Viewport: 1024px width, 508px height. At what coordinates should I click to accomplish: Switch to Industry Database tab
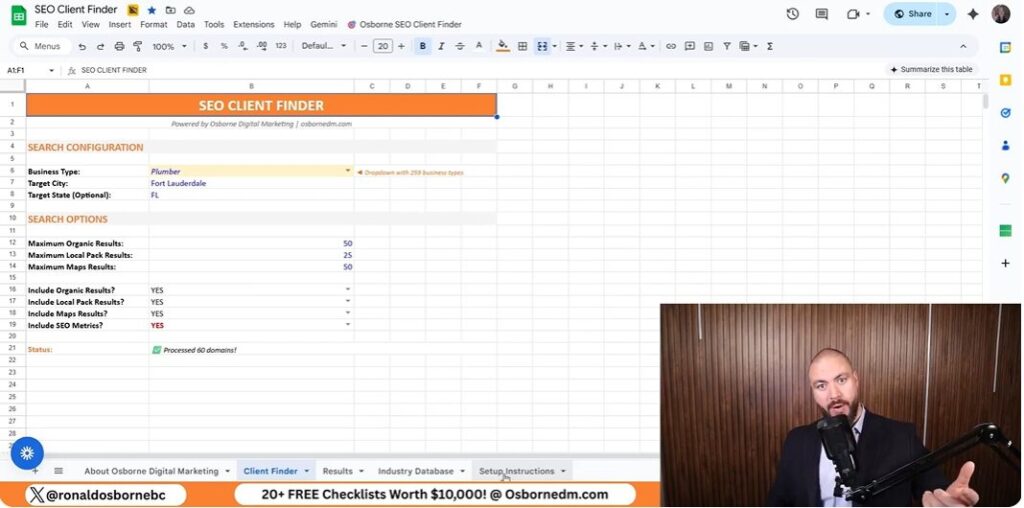(415, 471)
